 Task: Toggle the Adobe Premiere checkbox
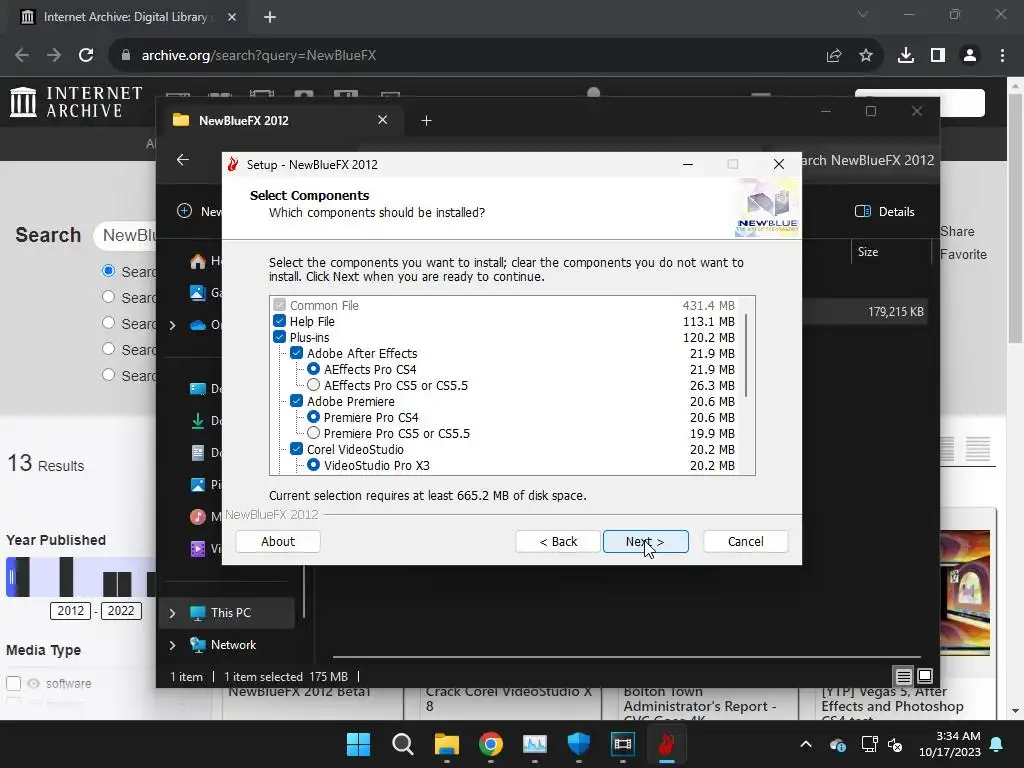tap(296, 401)
